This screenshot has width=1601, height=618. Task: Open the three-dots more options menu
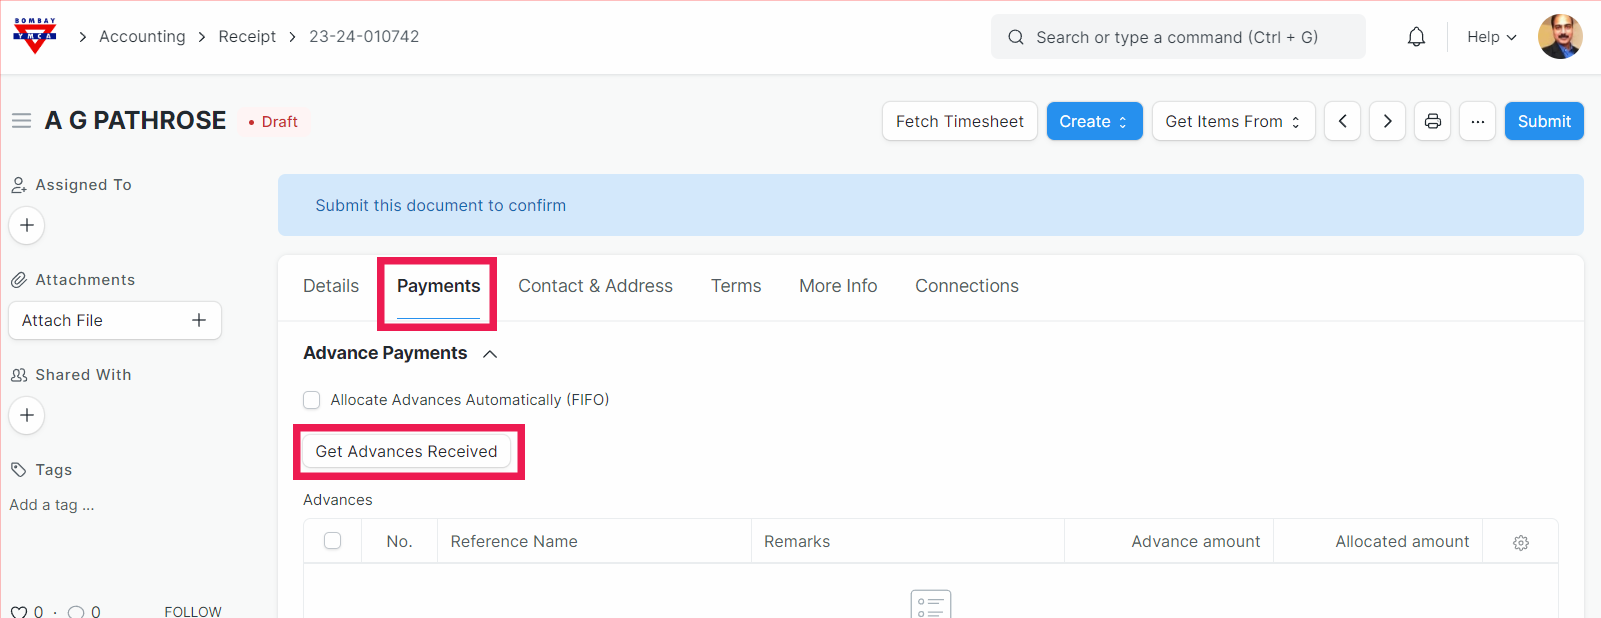[x=1477, y=121]
